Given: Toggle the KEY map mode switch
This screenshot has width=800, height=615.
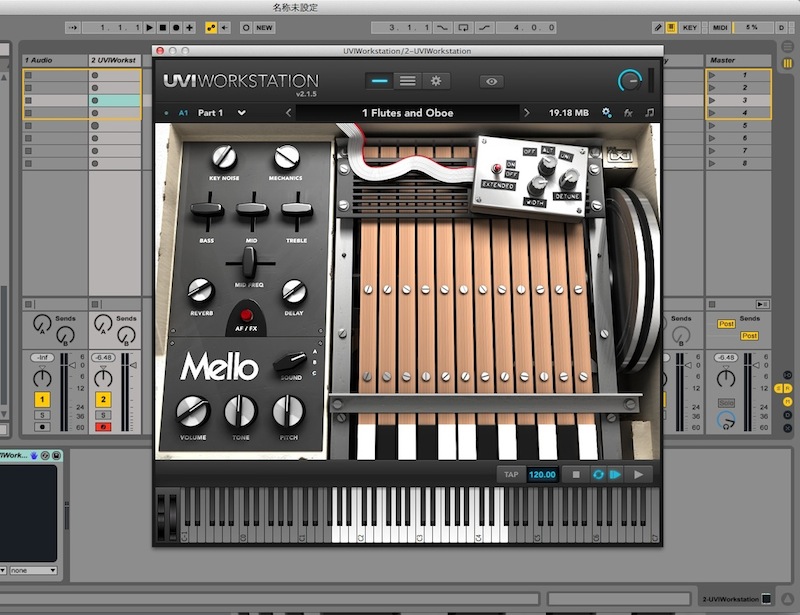Looking at the screenshot, I should 690,28.
